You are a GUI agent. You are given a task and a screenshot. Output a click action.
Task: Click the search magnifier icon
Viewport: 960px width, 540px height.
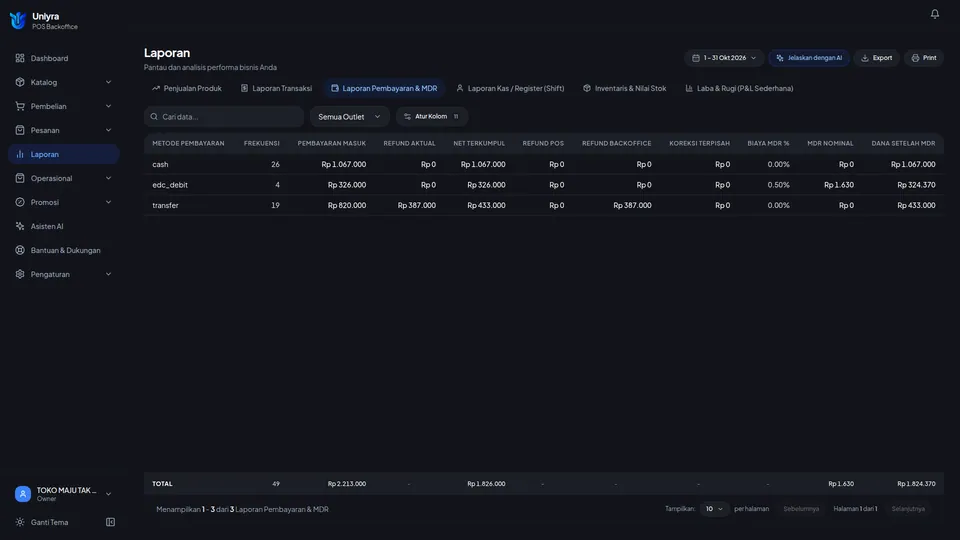[154, 116]
